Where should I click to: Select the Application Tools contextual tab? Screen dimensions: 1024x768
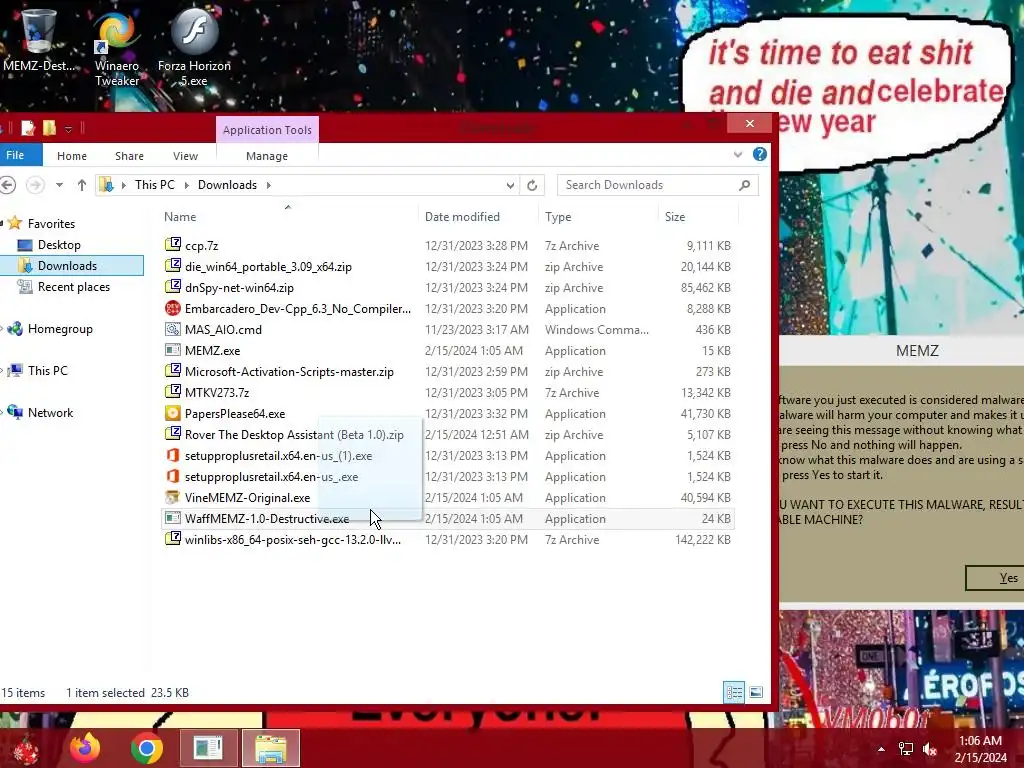coord(267,129)
